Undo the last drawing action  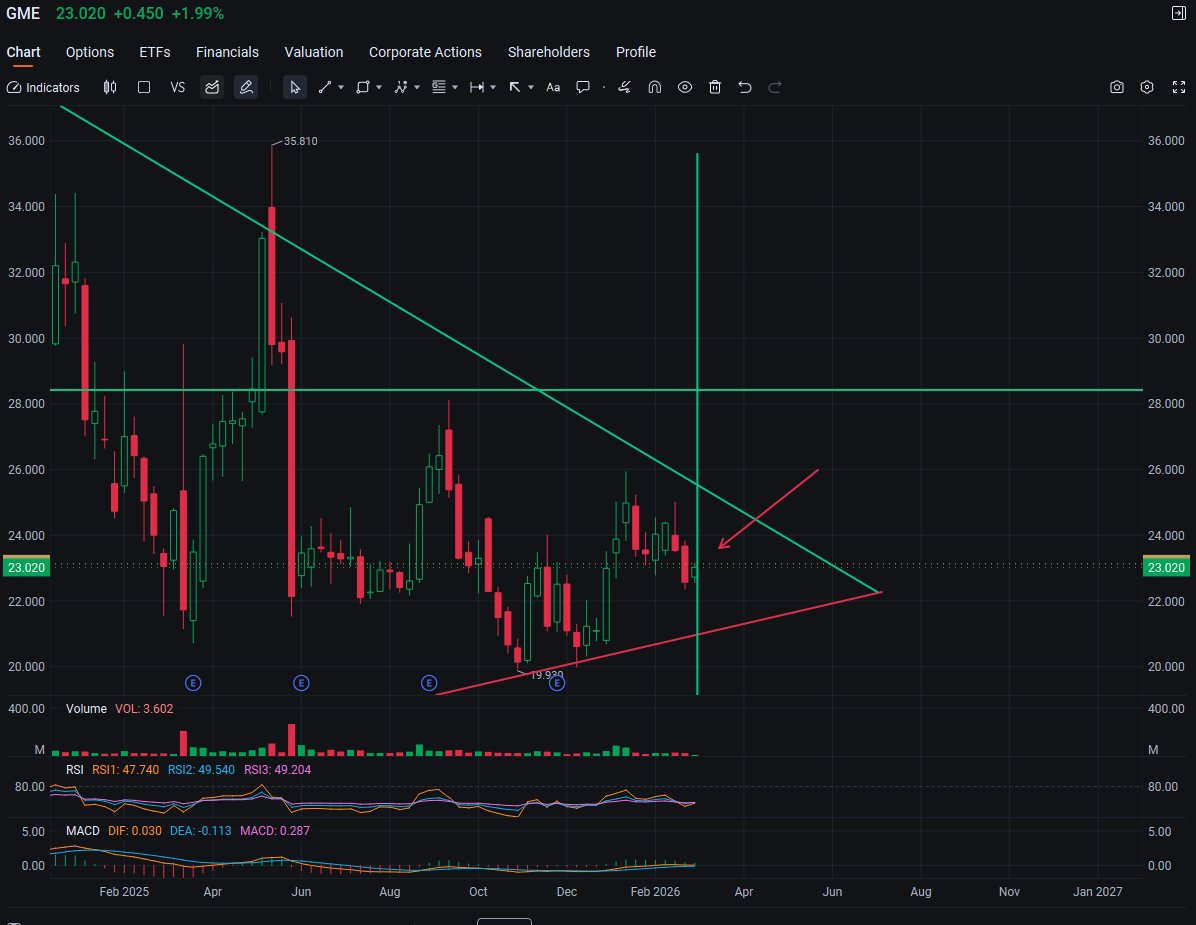coord(745,88)
